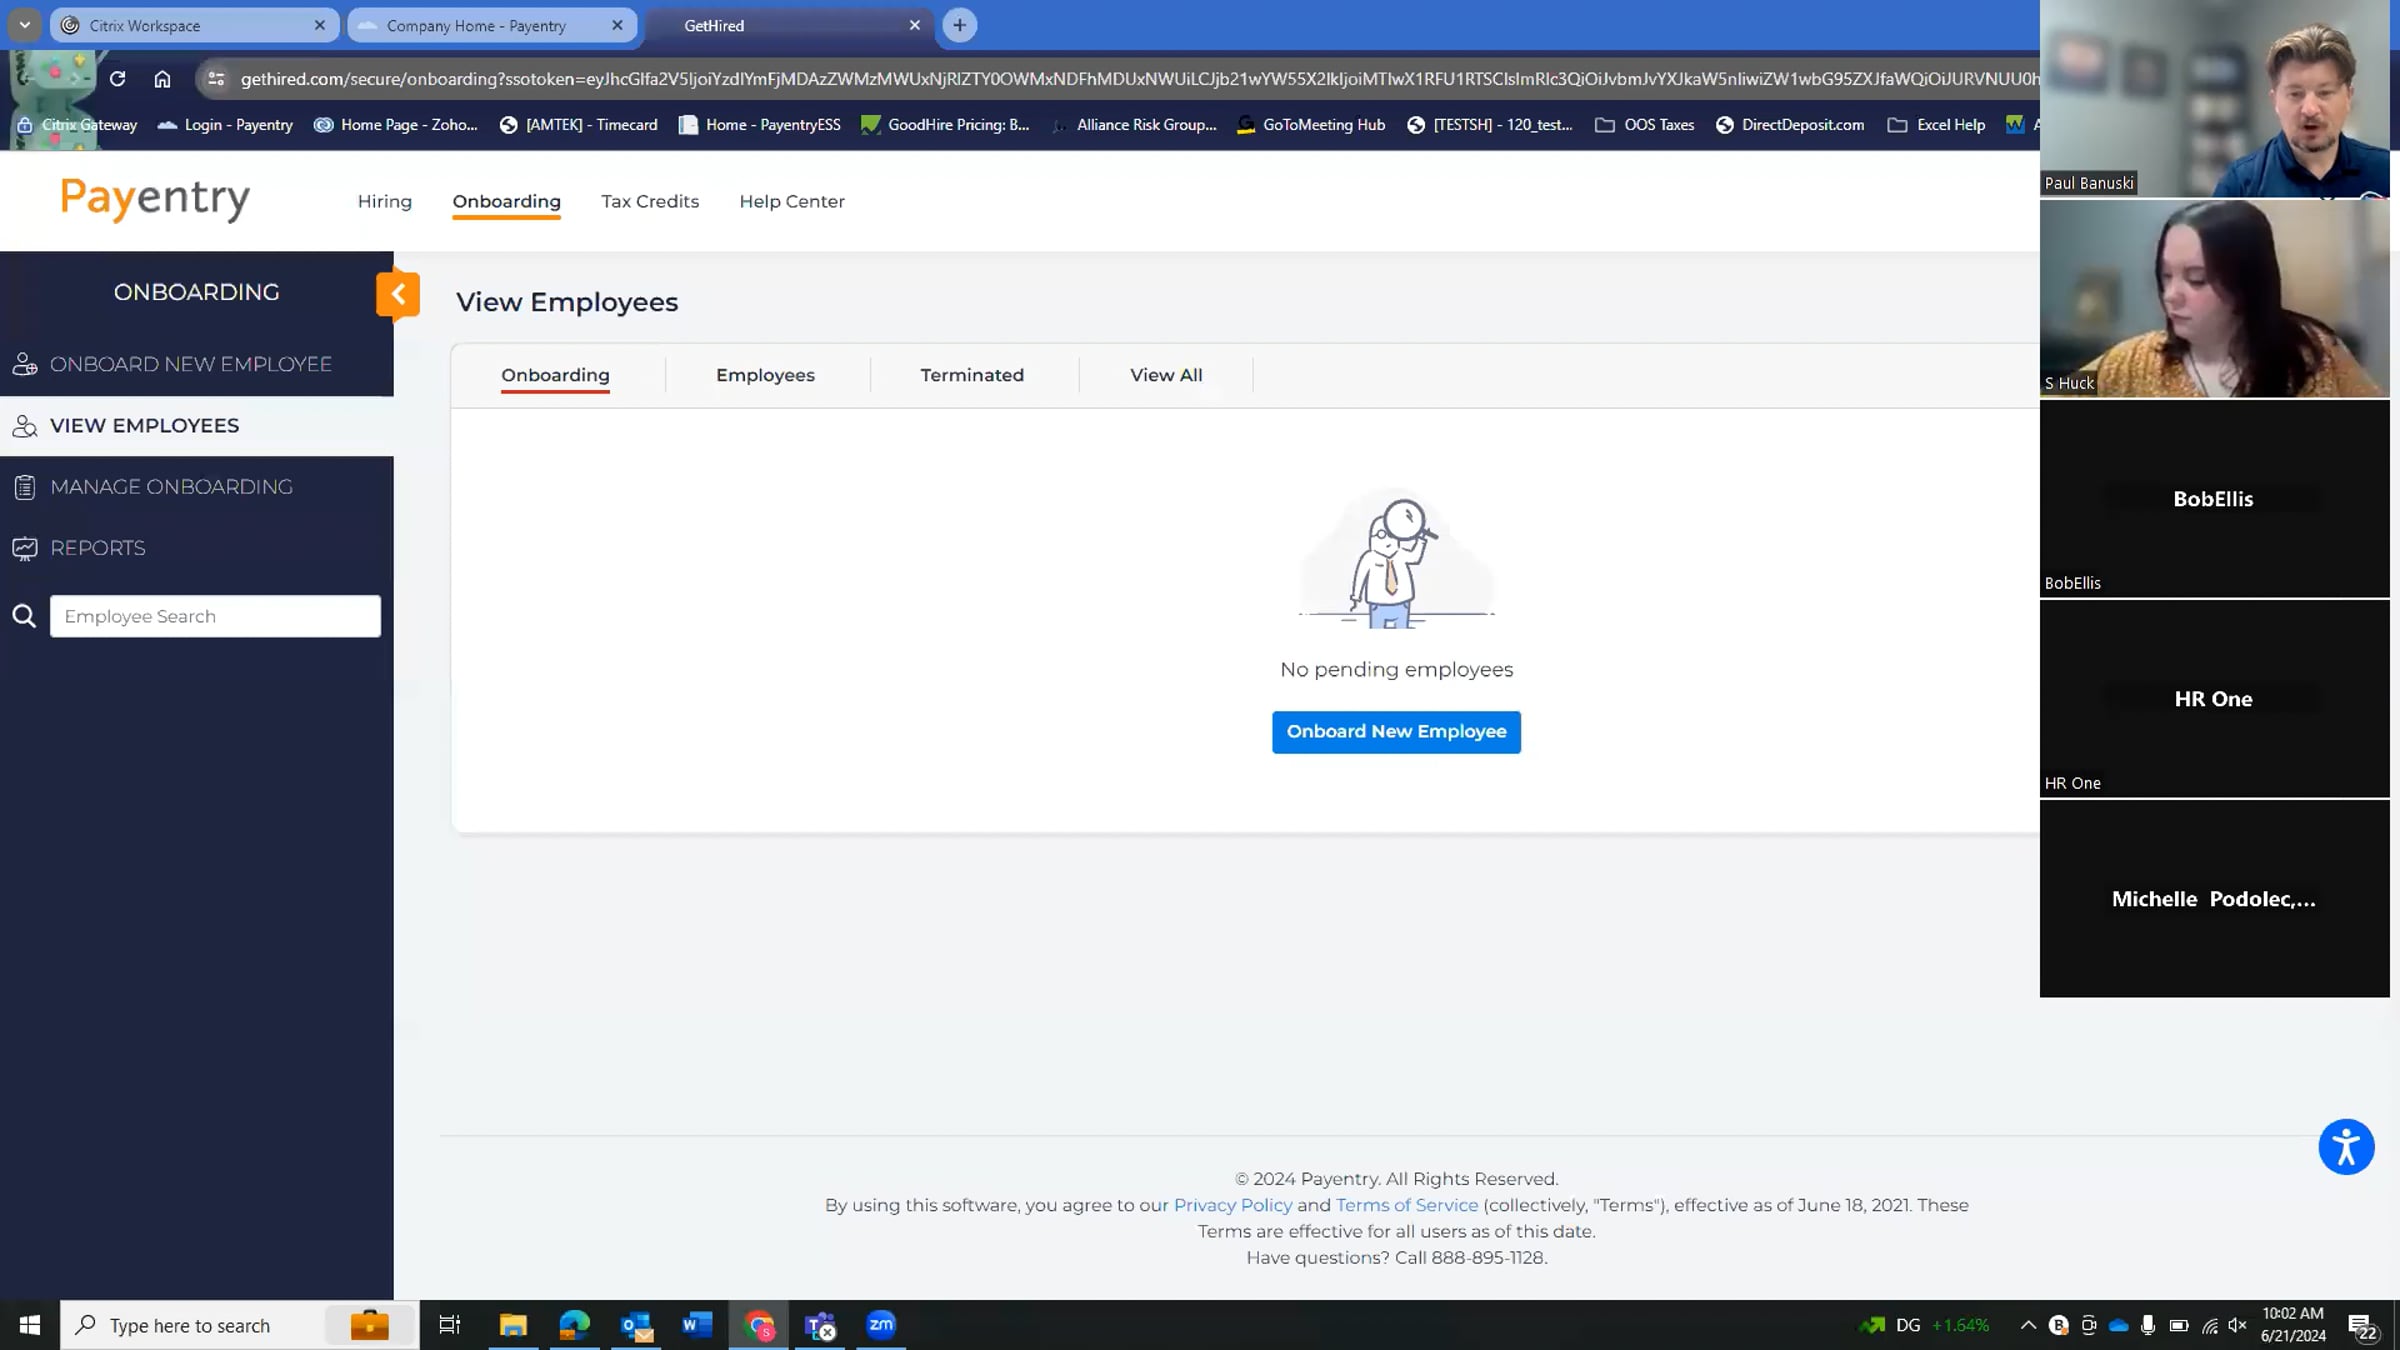Expand the hidden system tray icons
The width and height of the screenshot is (2400, 1350).
pyautogui.click(x=2027, y=1325)
